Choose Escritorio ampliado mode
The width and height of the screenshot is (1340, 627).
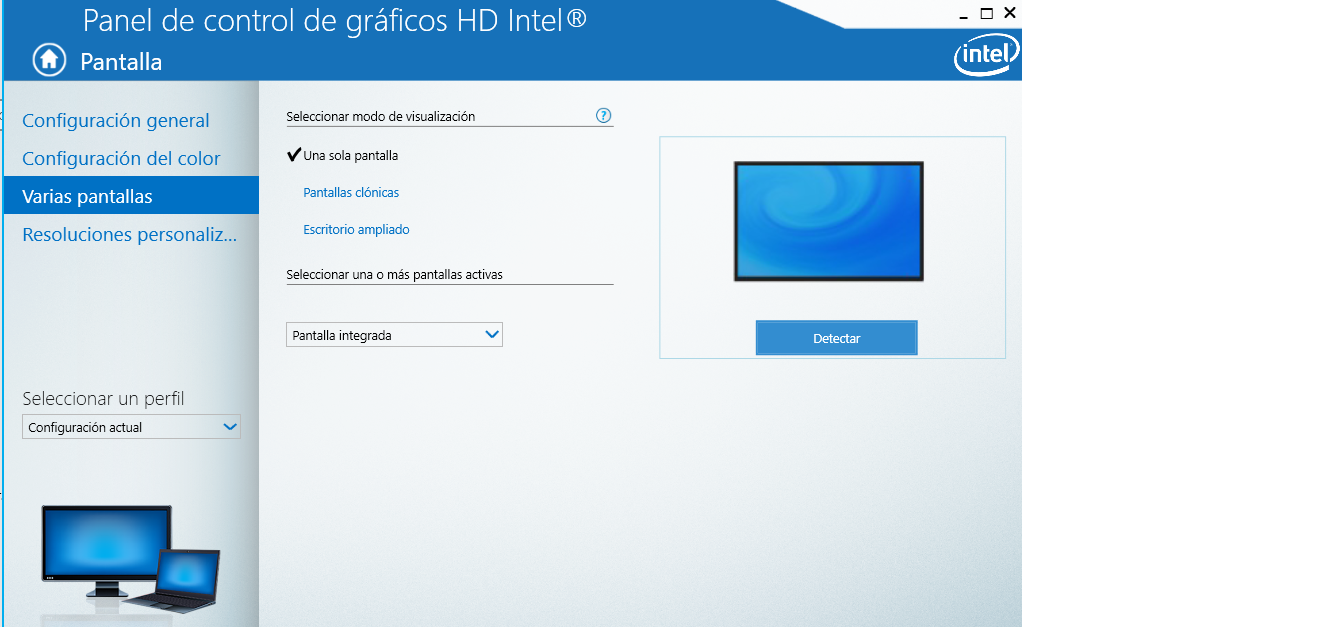pos(356,229)
